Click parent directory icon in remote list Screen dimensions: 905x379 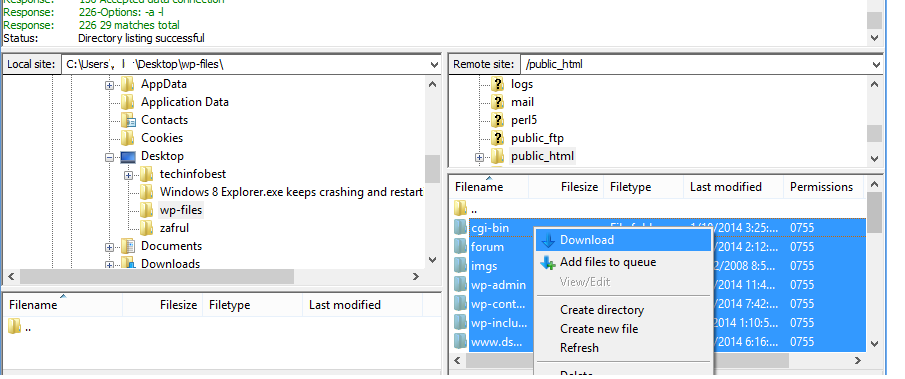460,208
